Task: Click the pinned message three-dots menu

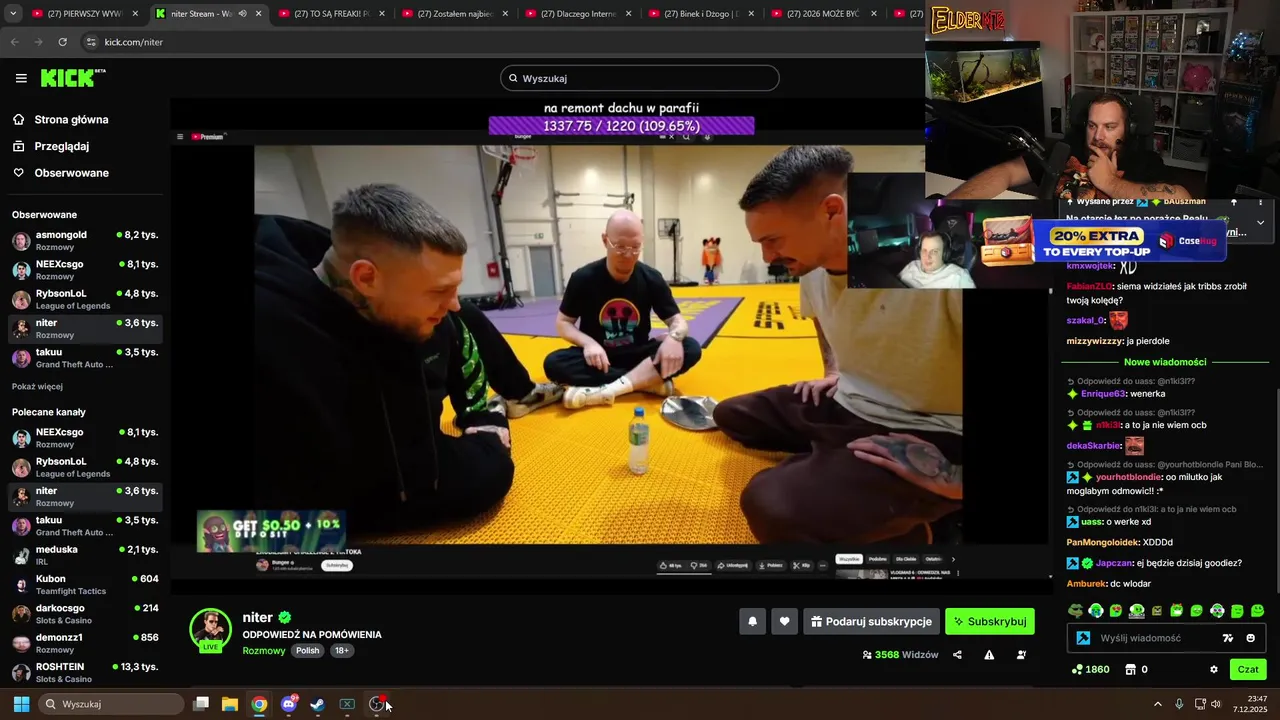Action: pos(1260,202)
